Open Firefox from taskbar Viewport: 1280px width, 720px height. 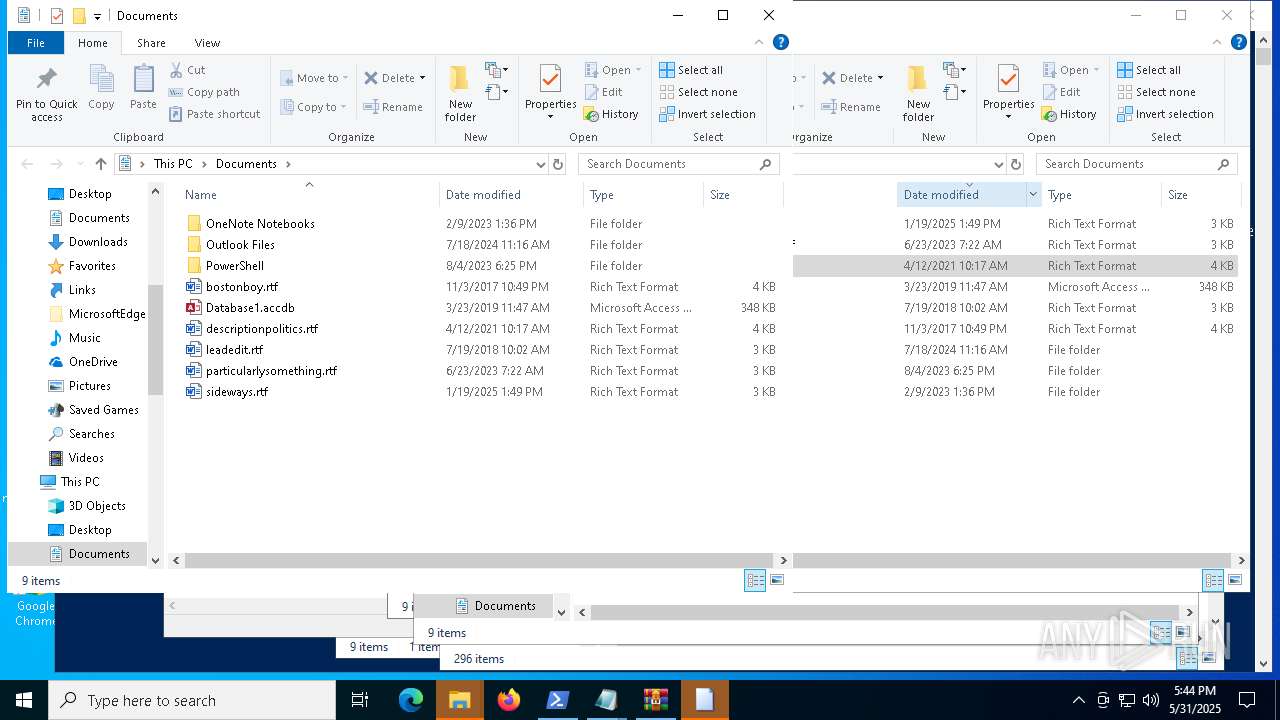pos(509,700)
